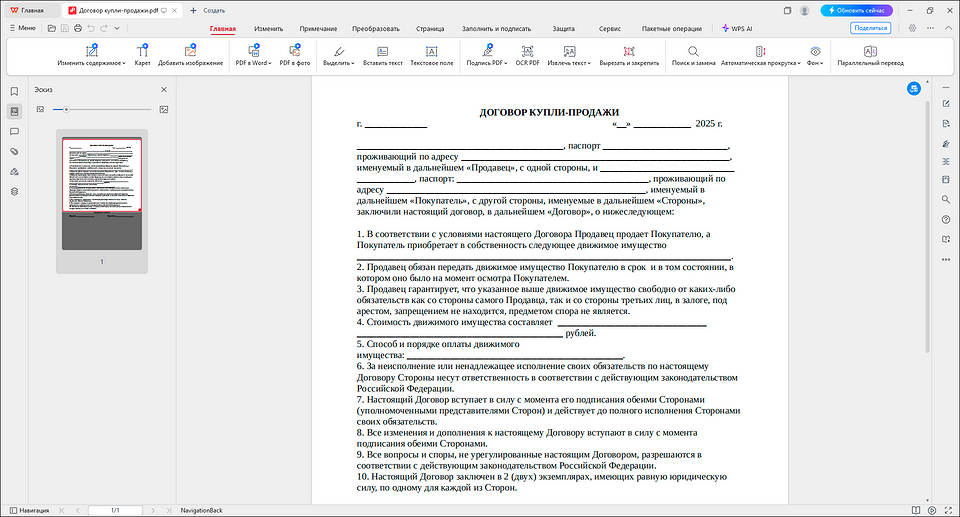Expand the Выделить dropdown arrow
Screen dimensions: 960x517
pyautogui.click(x=353, y=63)
